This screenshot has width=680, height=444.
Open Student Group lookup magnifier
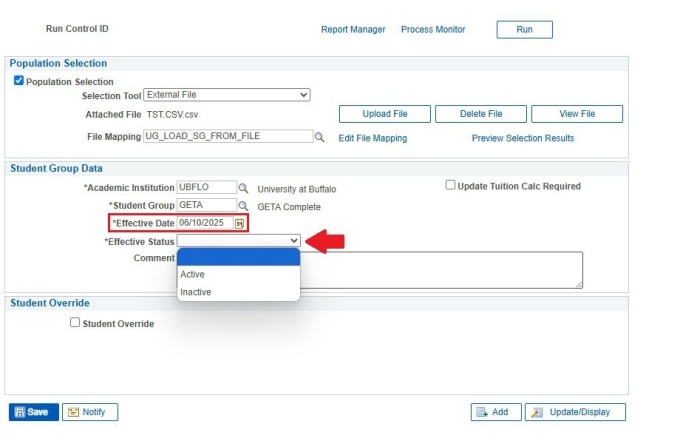click(243, 206)
